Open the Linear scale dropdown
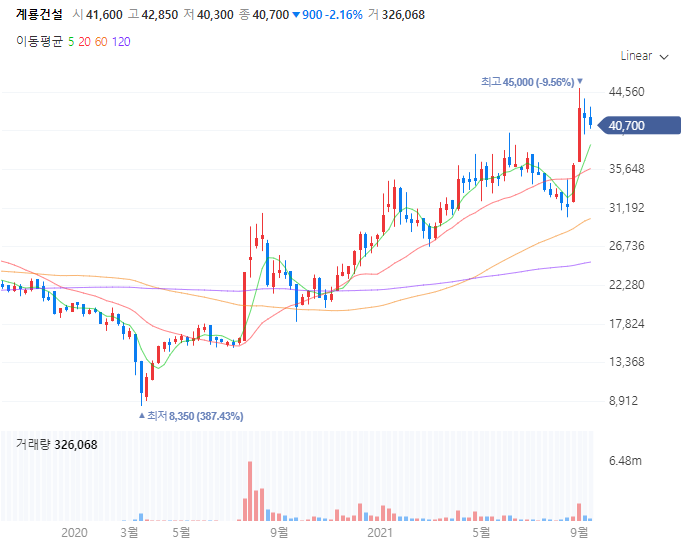The height and width of the screenshot is (556, 688). click(644, 56)
